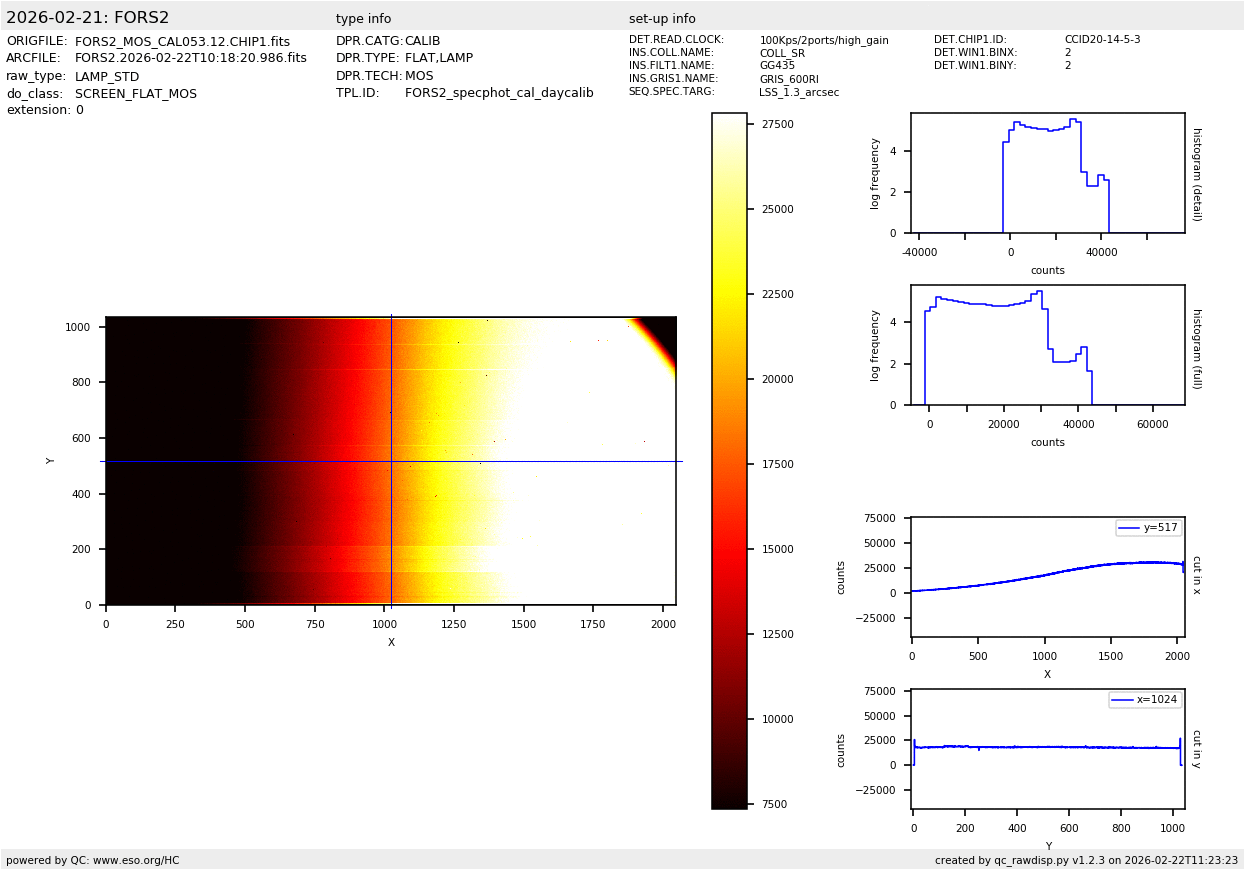The image size is (1245, 870).
Task: Click the detail histogram plot
Action: coord(1047,173)
